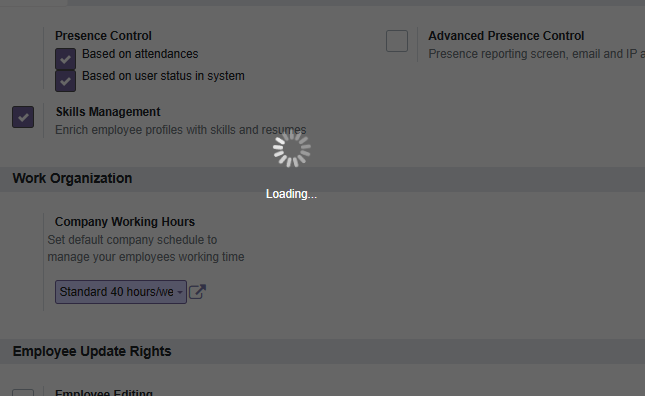The height and width of the screenshot is (396, 645).
Task: Click the Enrich employee profiles description
Action: click(x=181, y=130)
